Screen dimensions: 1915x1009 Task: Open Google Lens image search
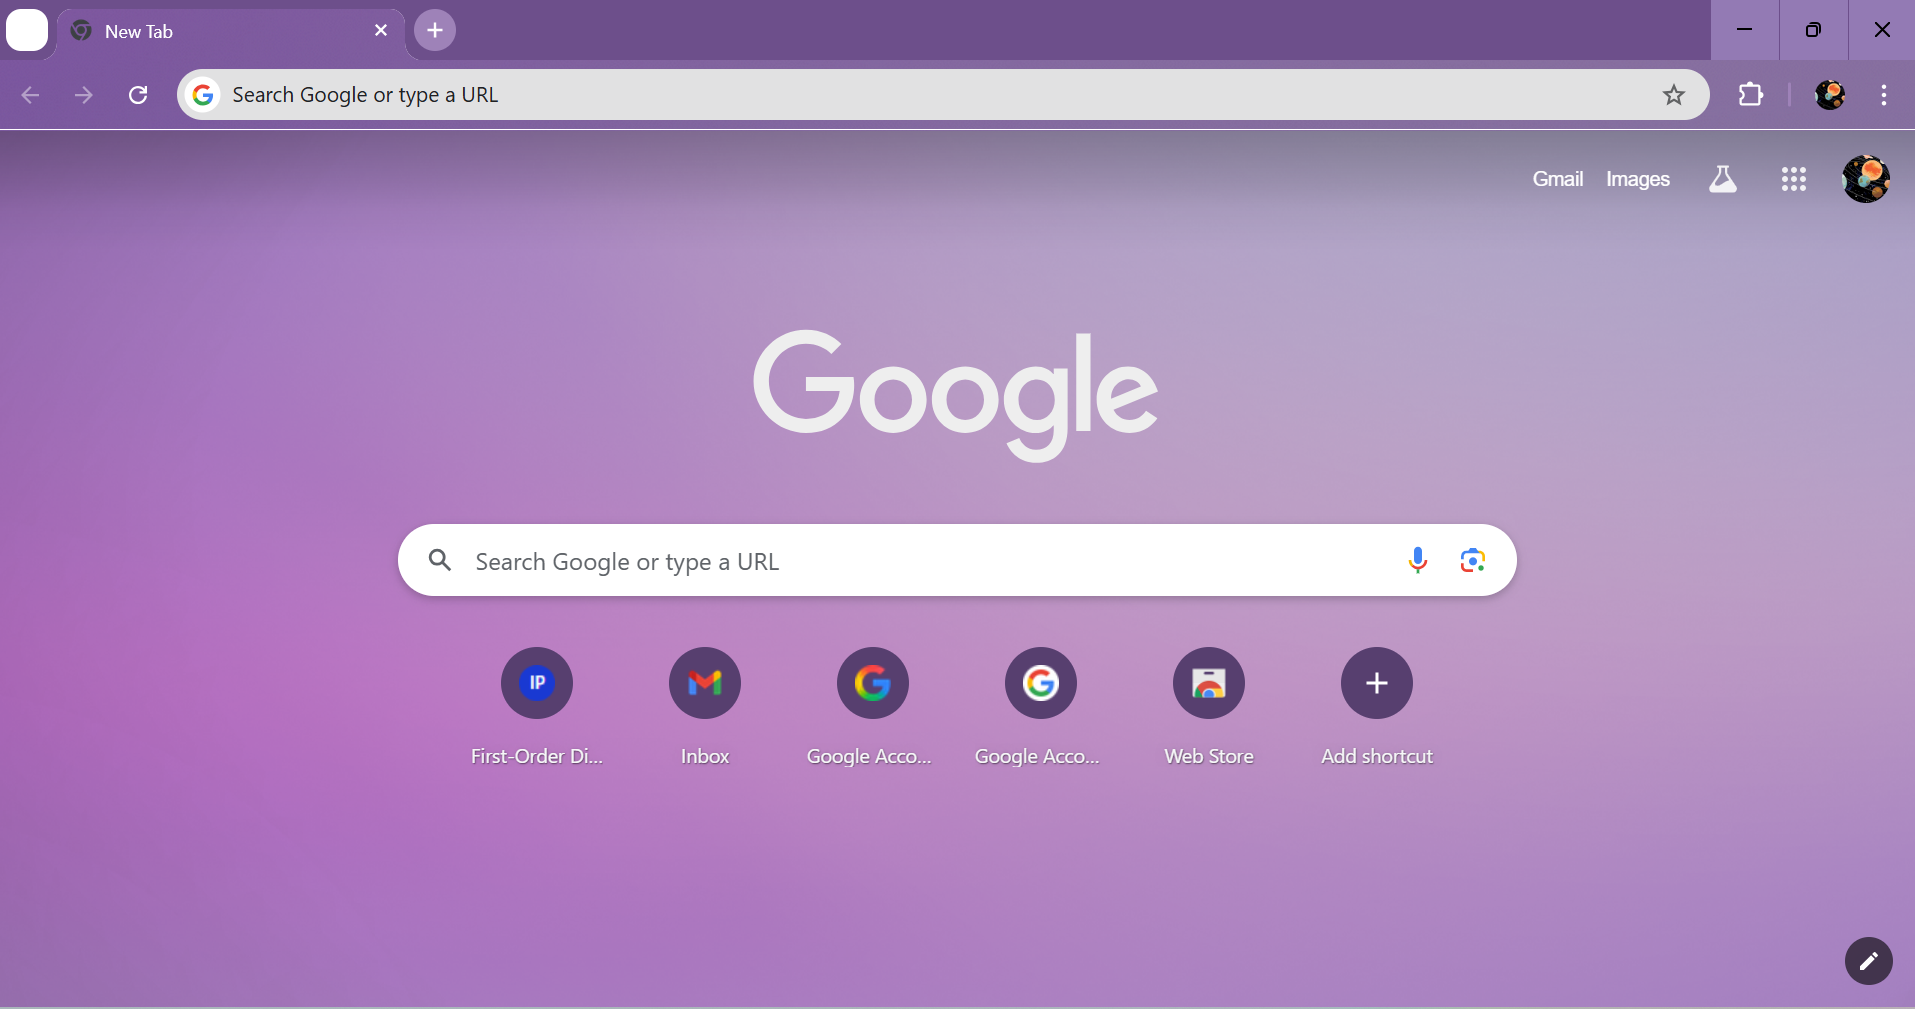coord(1472,560)
